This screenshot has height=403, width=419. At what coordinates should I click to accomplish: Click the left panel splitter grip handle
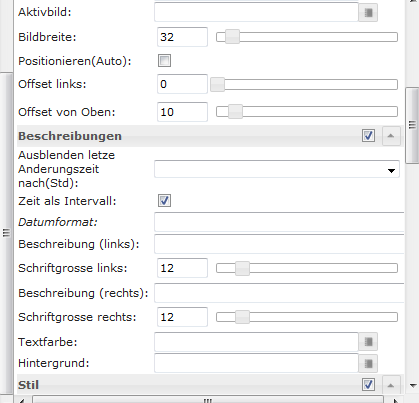[x=6, y=233]
